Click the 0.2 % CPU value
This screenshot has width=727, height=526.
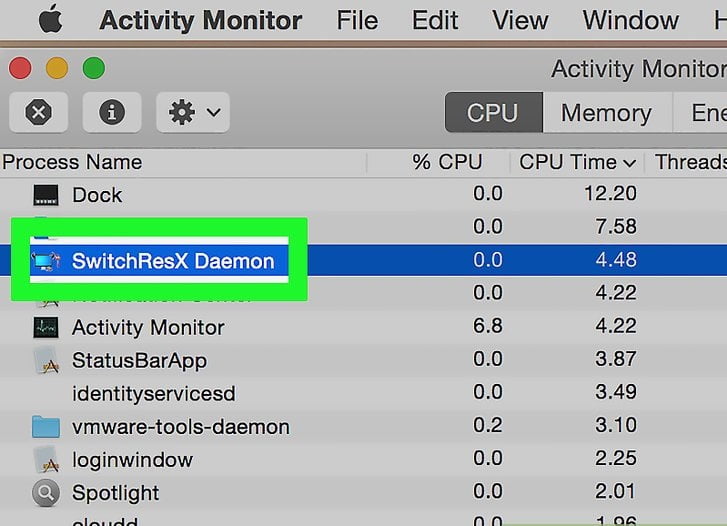[488, 425]
